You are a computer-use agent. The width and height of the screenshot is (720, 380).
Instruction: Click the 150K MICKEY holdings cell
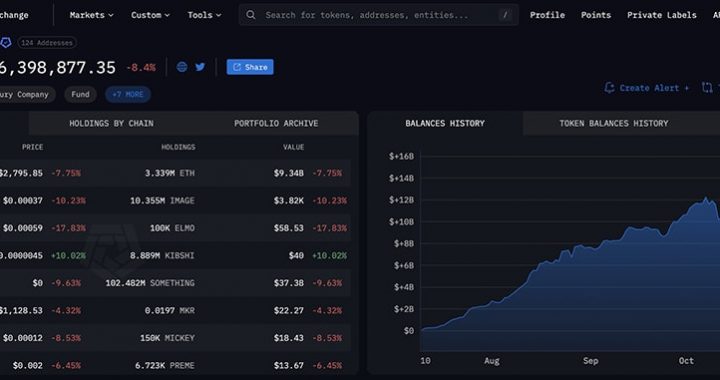(167, 338)
